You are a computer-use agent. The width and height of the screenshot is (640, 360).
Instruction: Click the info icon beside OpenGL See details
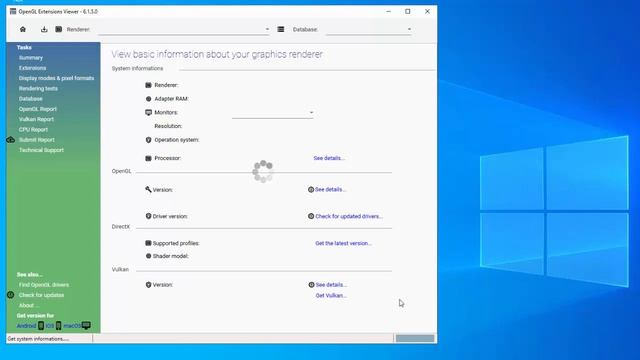point(311,189)
